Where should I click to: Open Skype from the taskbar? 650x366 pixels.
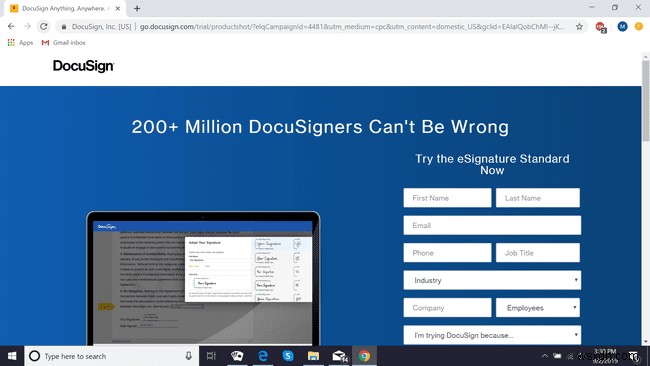pos(288,356)
